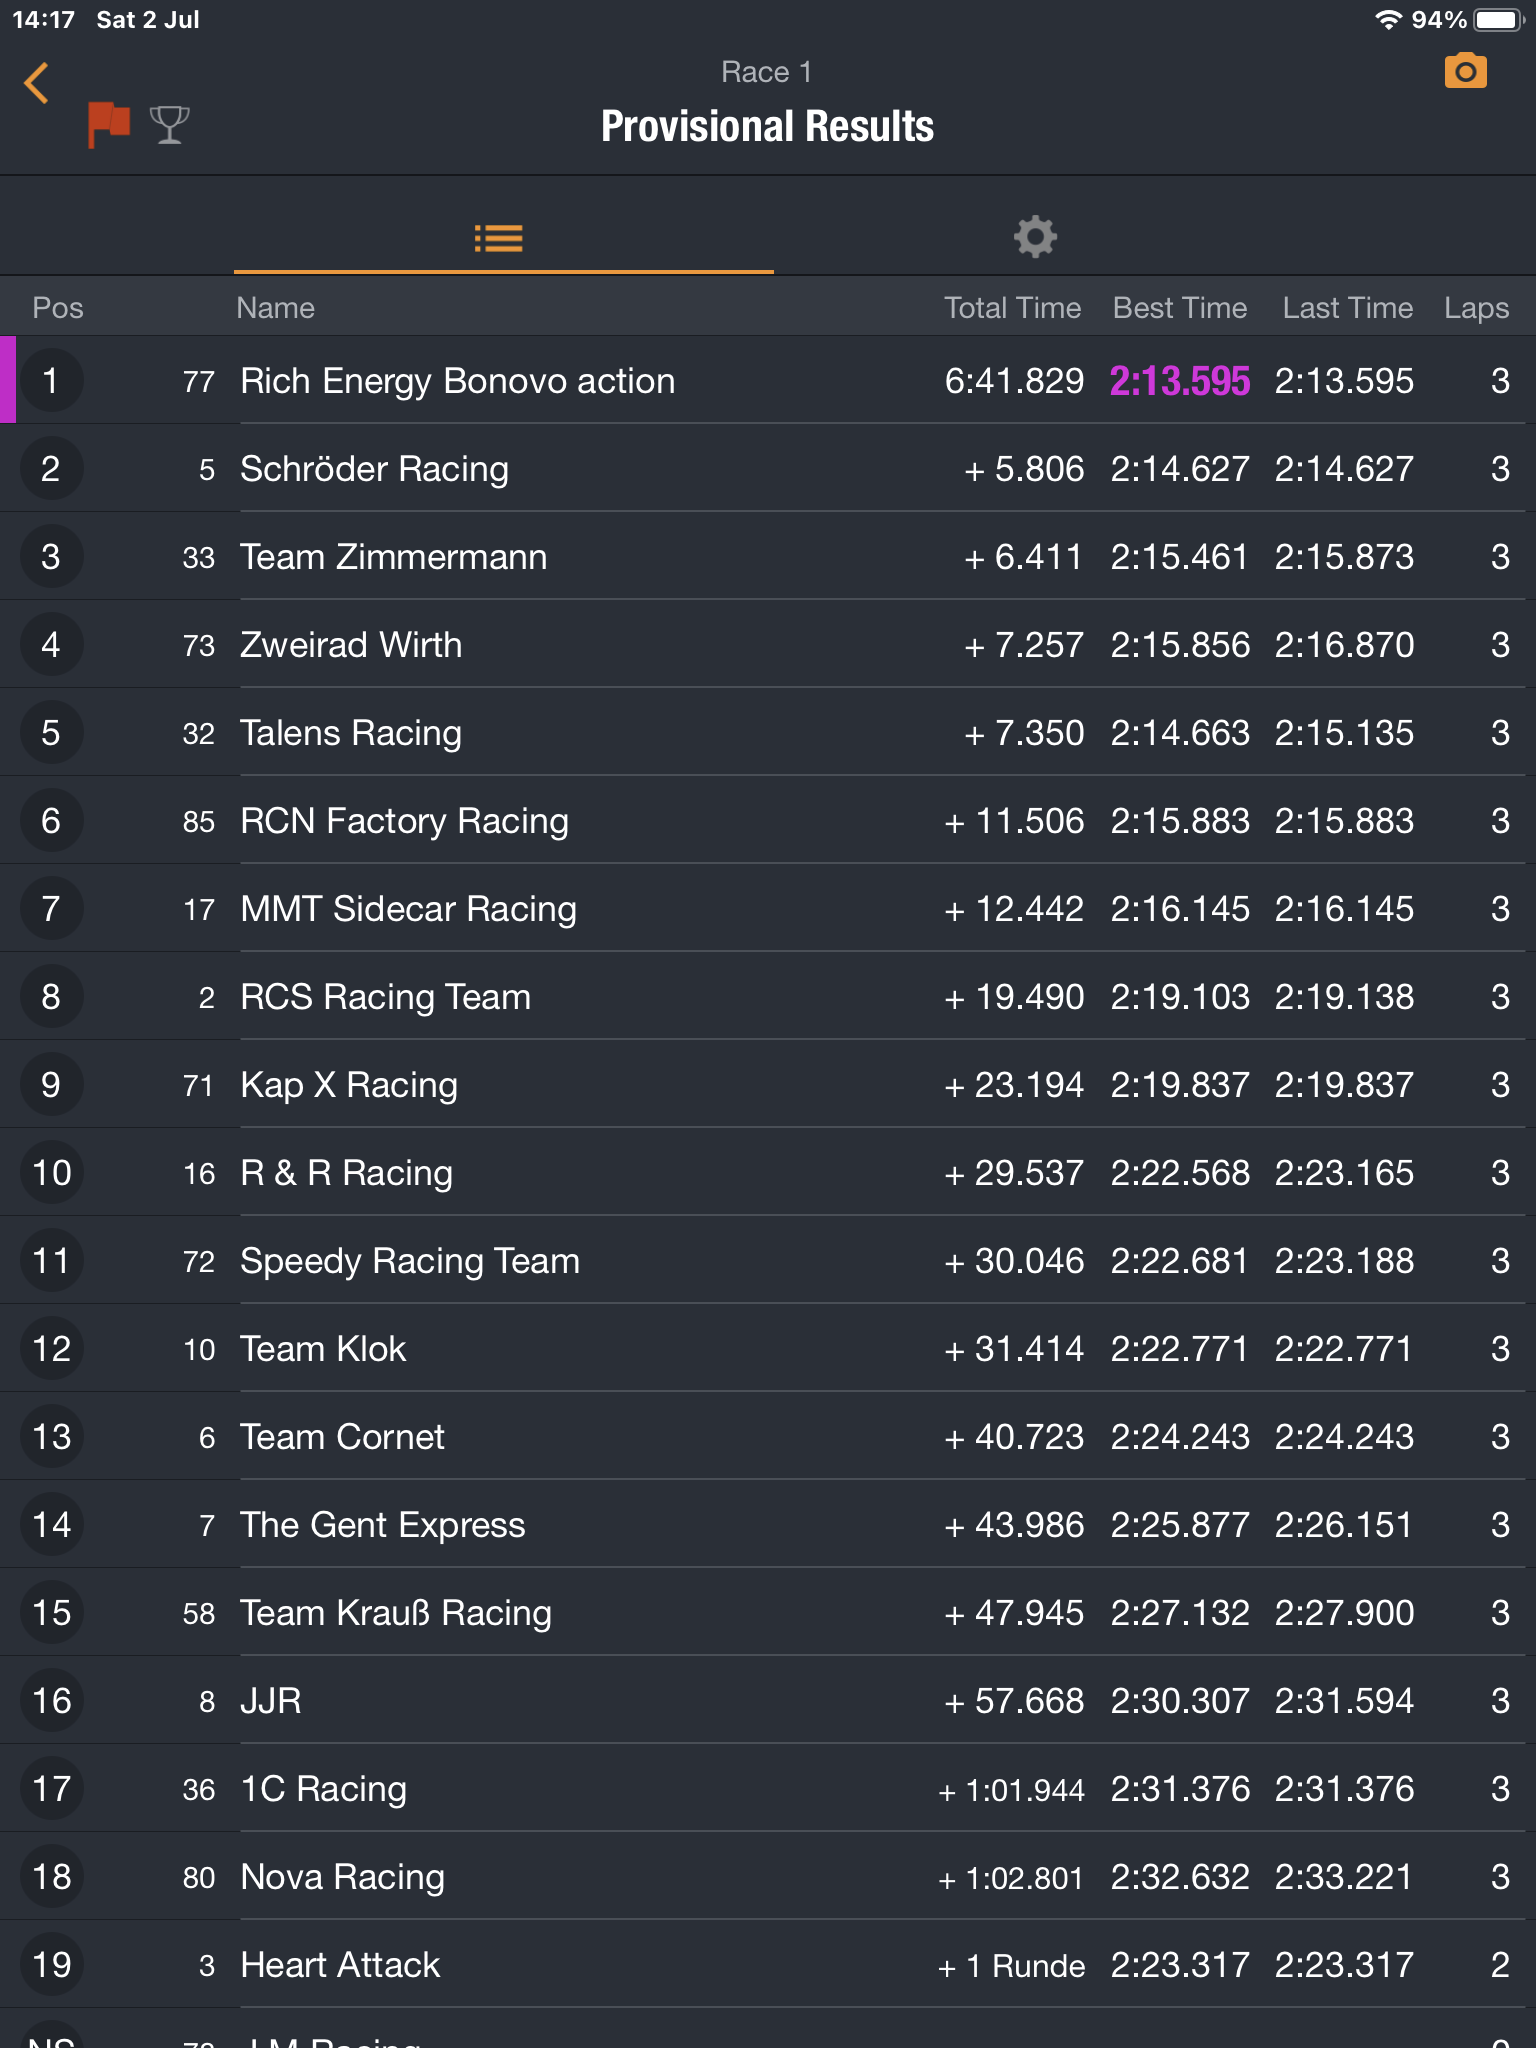
Task: Tap the Total Time column header
Action: pos(1012,308)
